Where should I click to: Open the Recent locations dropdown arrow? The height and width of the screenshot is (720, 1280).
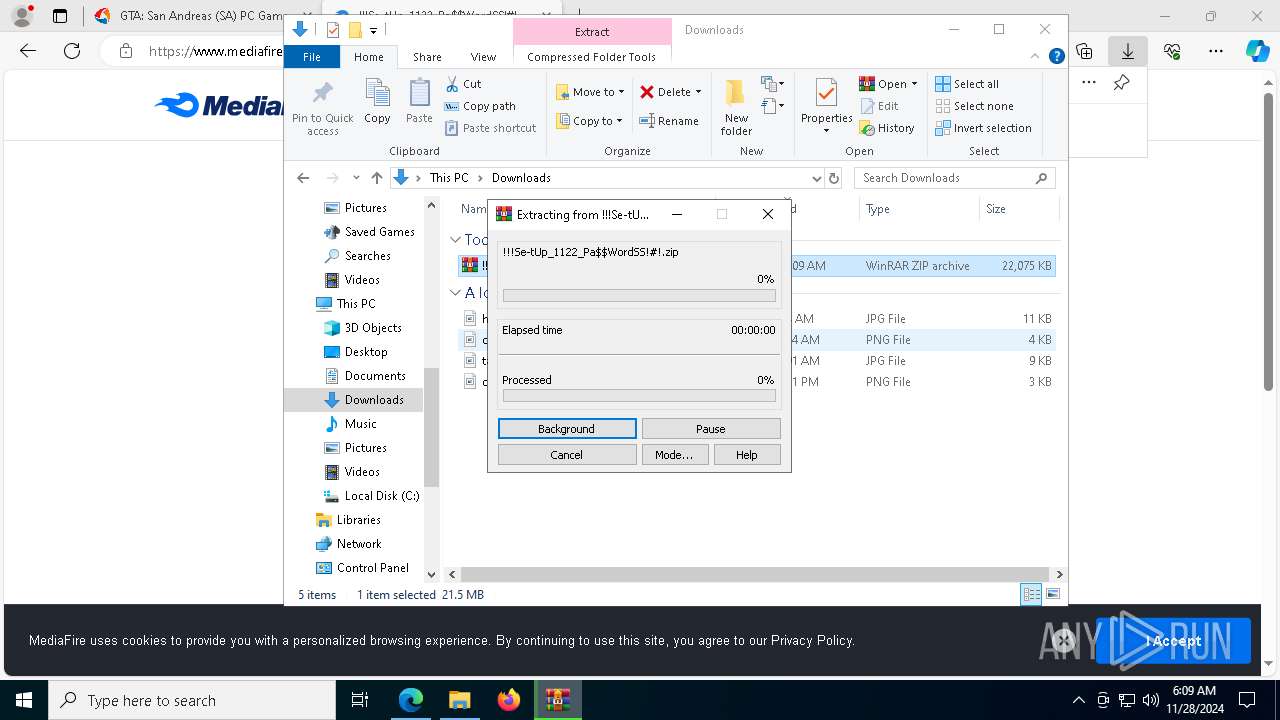(x=356, y=178)
